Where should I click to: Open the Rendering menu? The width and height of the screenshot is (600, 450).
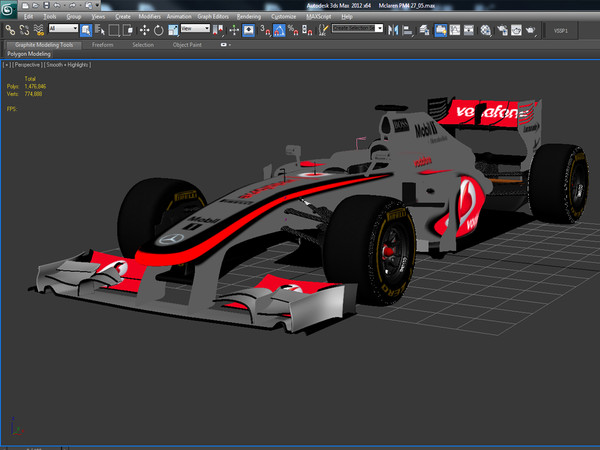pyautogui.click(x=249, y=16)
